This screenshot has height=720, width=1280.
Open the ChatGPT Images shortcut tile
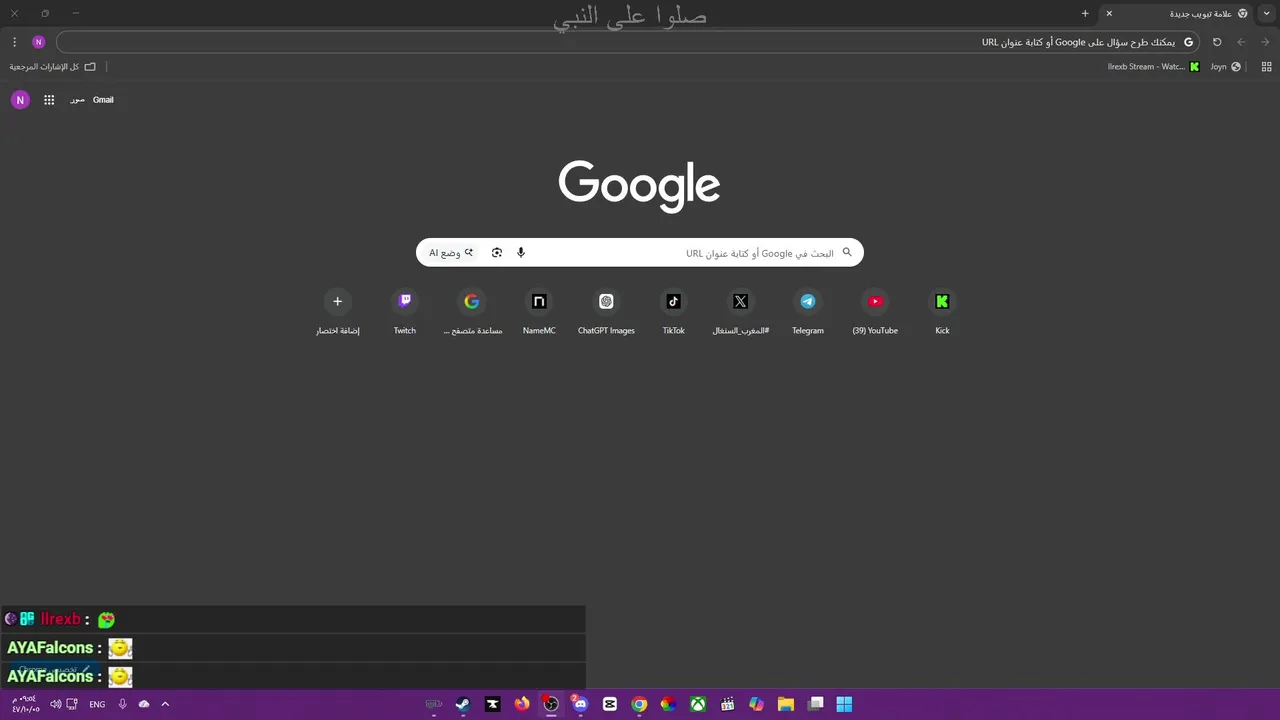pyautogui.click(x=606, y=301)
